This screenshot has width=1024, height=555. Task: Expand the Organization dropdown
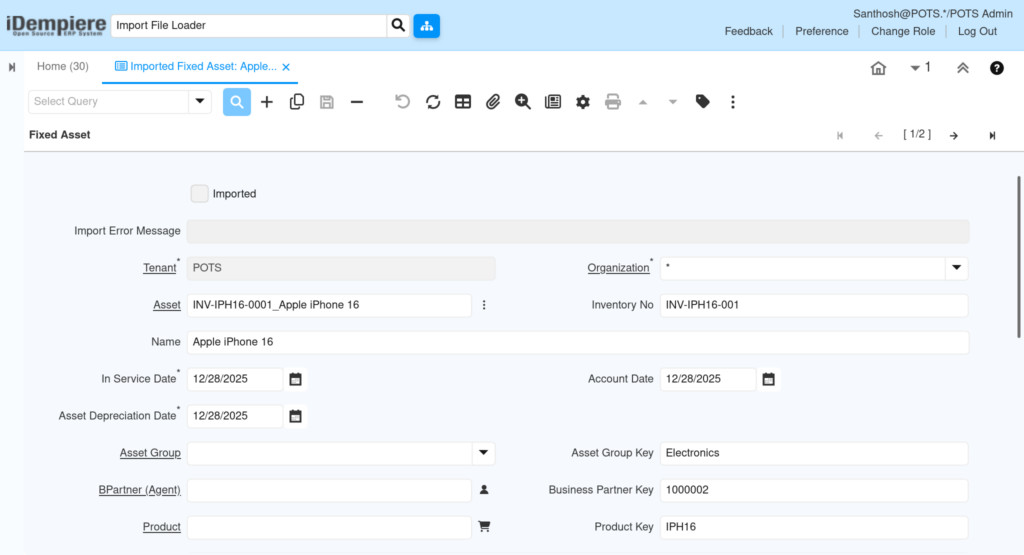tap(956, 268)
